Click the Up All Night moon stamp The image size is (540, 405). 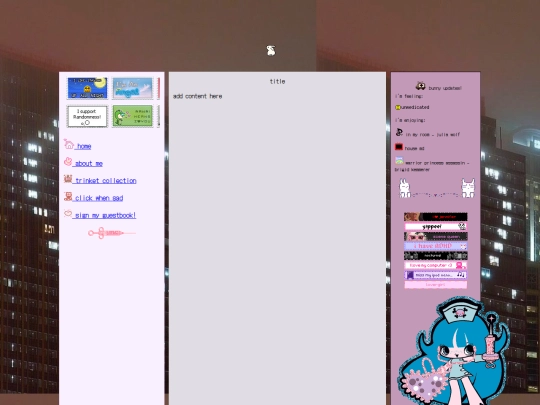click(x=87, y=88)
